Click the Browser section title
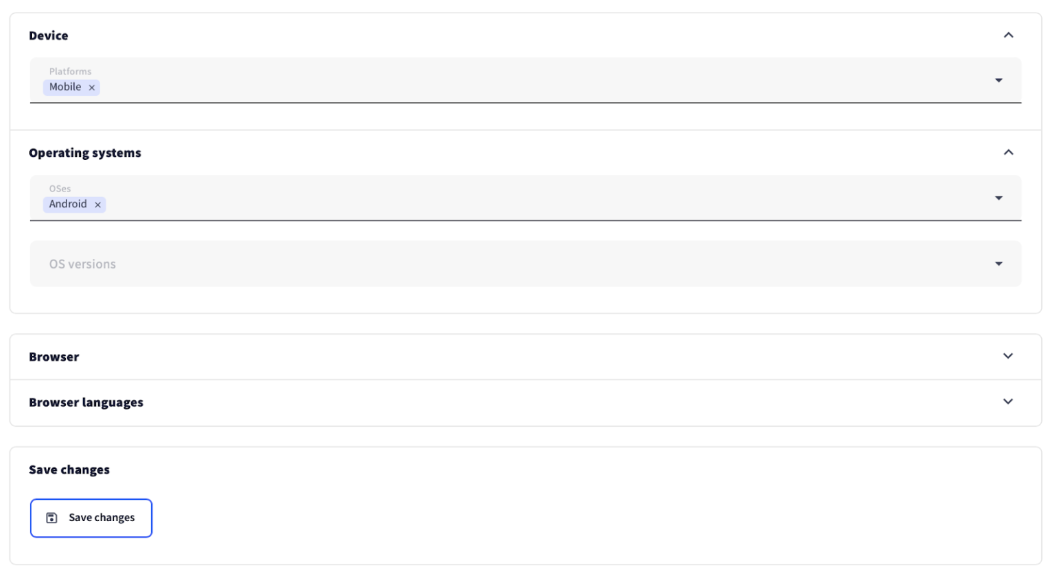1056x582 pixels. 54,357
